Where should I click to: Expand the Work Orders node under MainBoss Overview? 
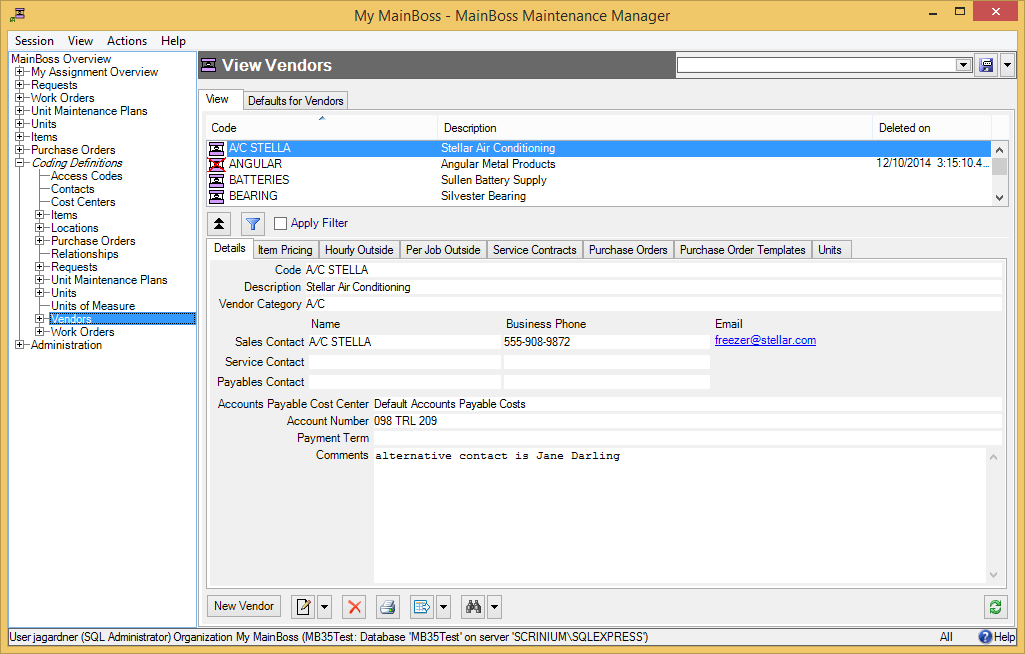pyautogui.click(x=20, y=98)
